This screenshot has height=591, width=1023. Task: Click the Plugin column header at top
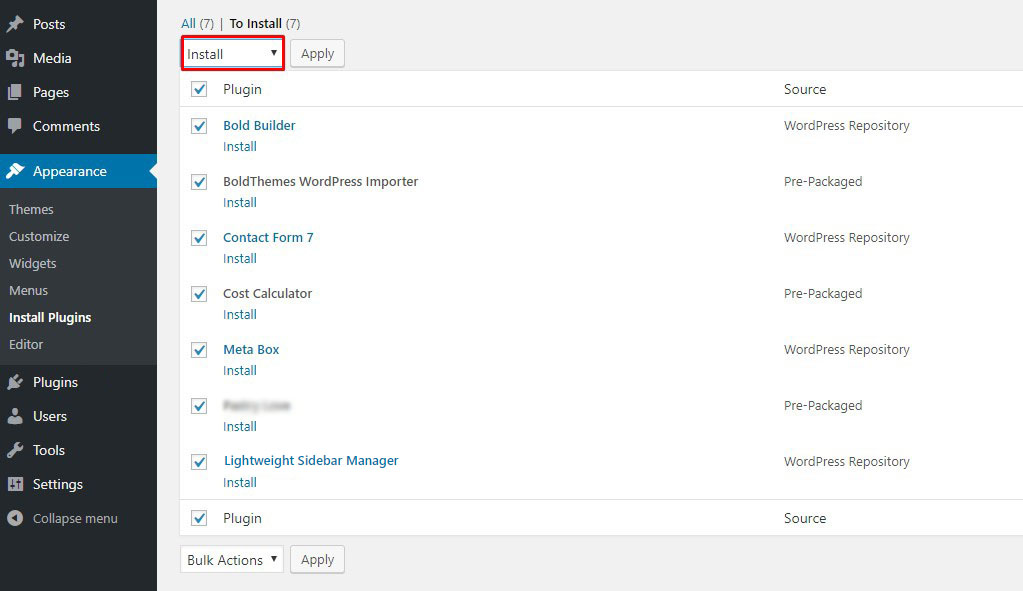242,89
